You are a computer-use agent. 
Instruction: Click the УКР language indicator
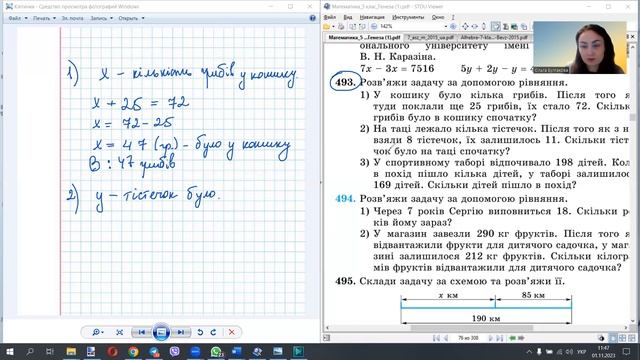[x=581, y=351]
